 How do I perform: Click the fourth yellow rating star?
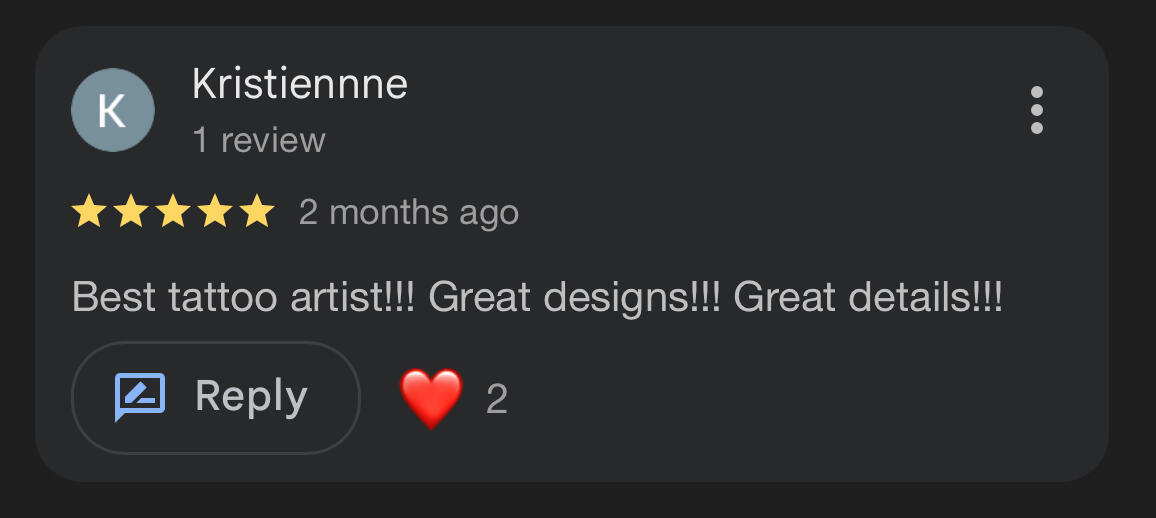coord(215,212)
